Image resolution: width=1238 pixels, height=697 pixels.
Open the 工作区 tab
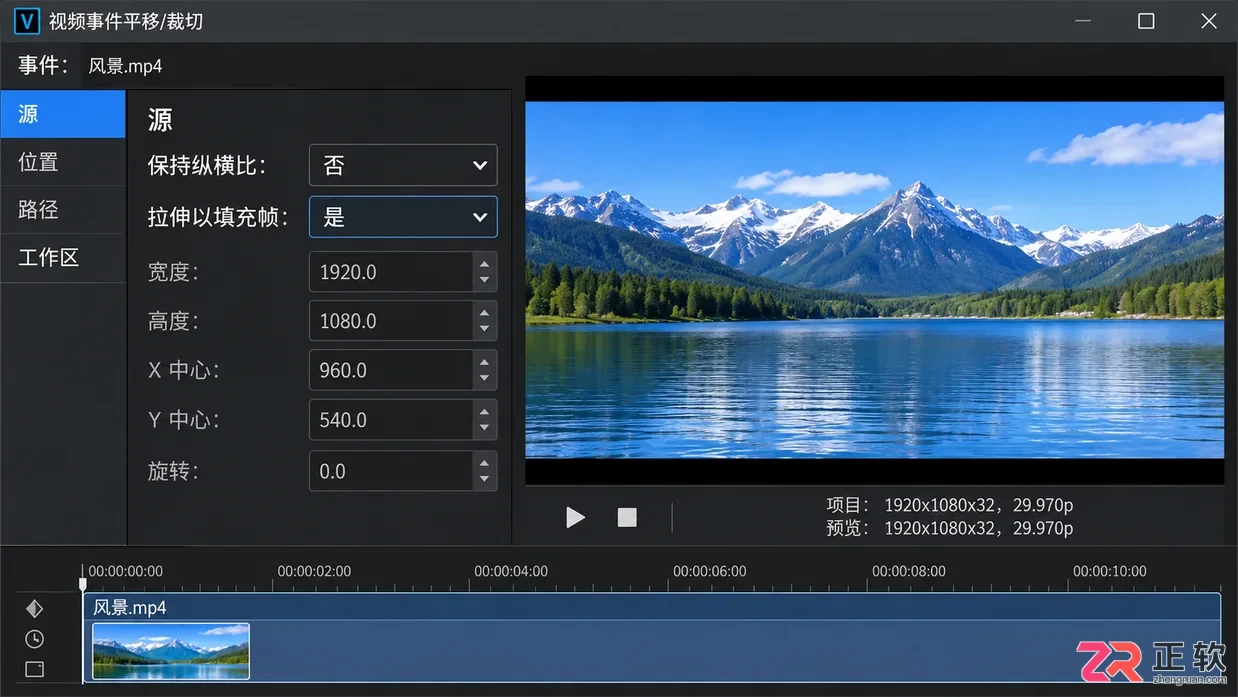click(63, 258)
